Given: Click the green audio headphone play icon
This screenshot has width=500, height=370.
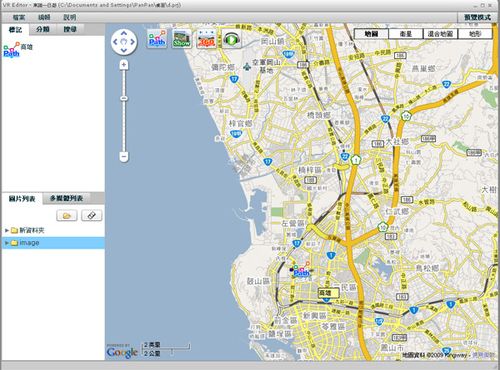Looking at the screenshot, I should (231, 39).
